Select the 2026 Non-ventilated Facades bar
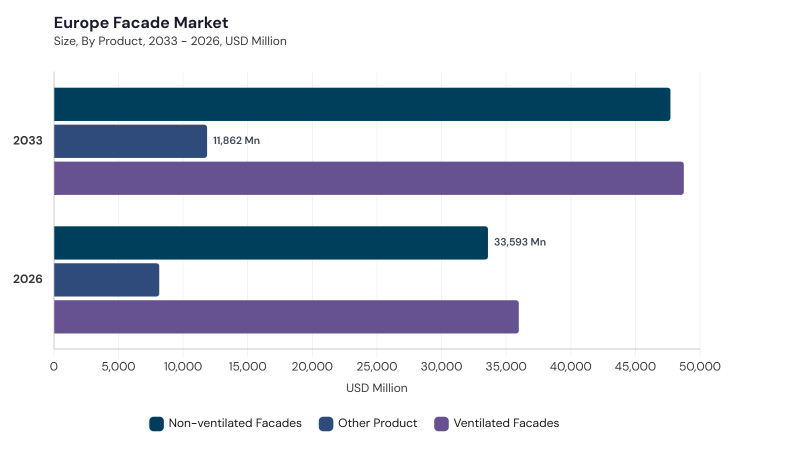The width and height of the screenshot is (800, 450). tap(271, 243)
